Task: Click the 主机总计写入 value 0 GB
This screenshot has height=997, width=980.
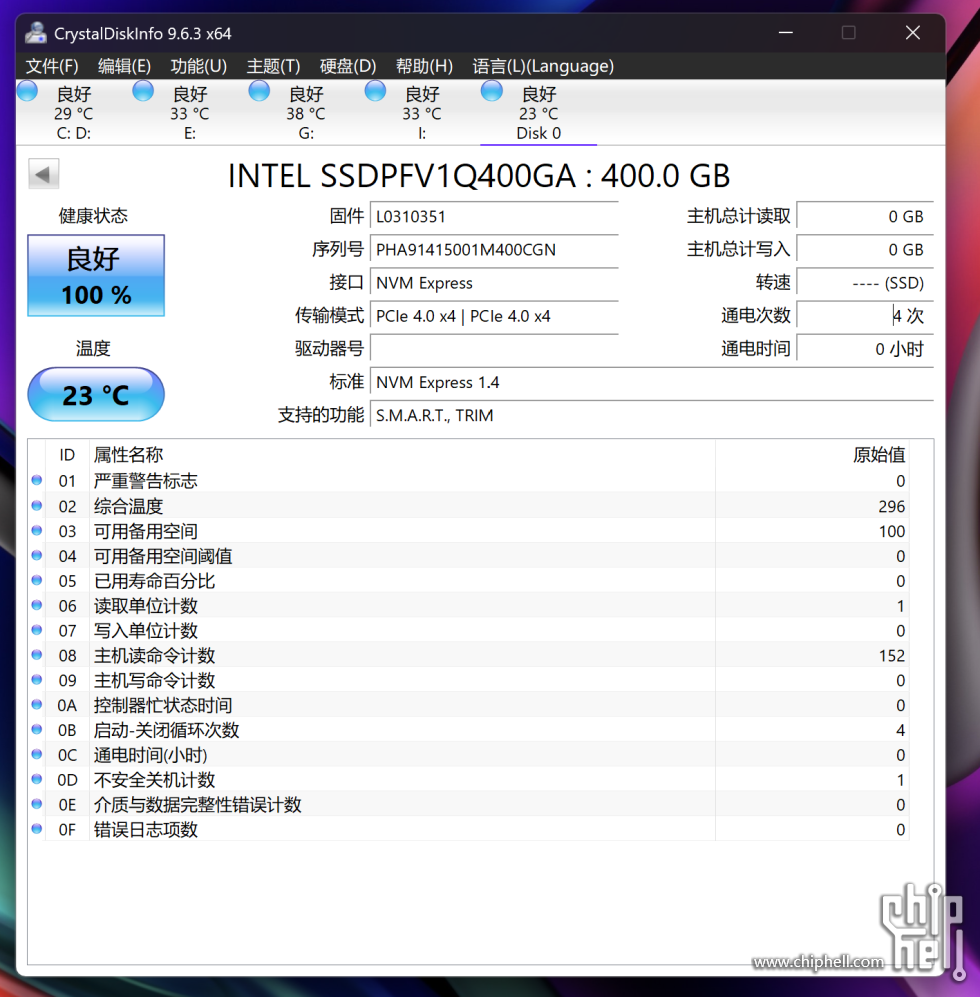Action: coord(865,250)
